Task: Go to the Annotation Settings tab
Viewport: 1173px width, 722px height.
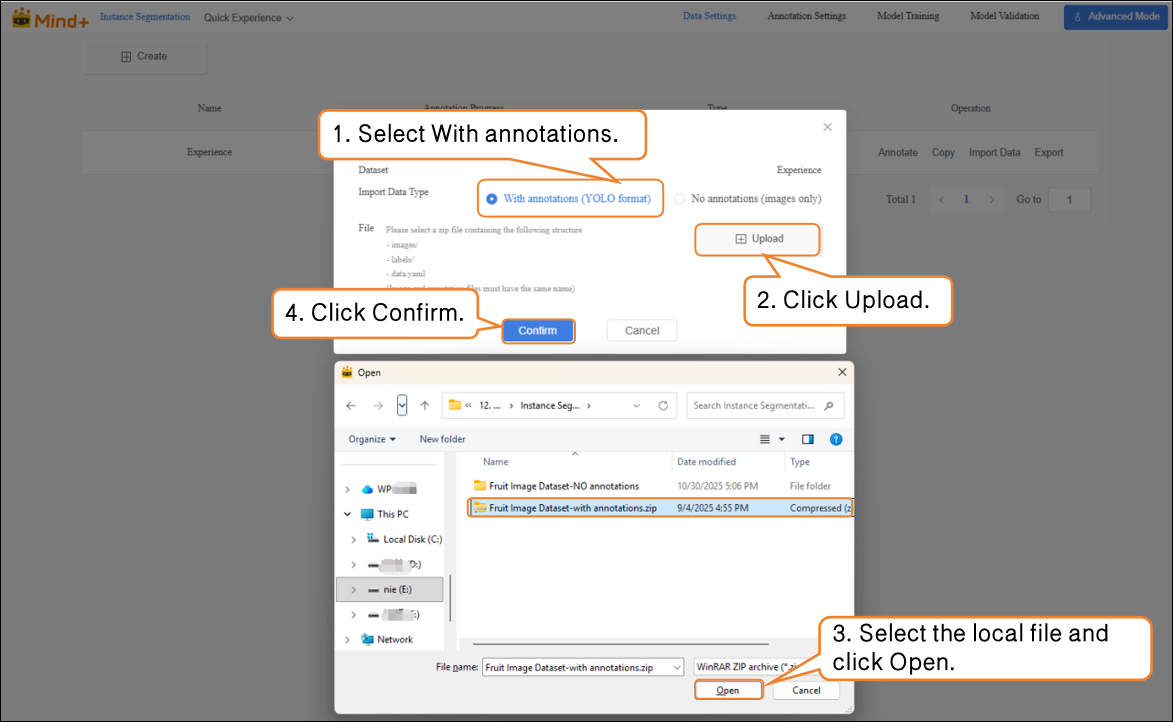Action: coord(806,16)
